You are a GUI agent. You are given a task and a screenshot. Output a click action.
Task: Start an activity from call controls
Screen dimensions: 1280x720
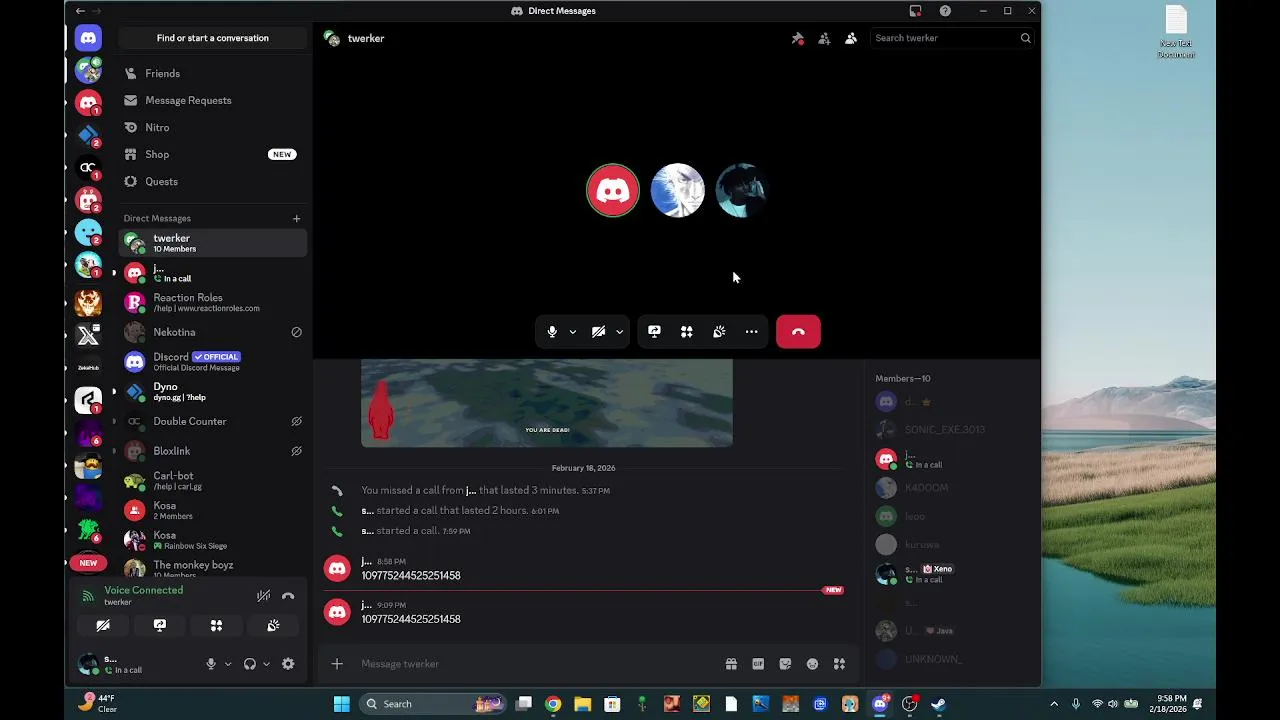[687, 332]
